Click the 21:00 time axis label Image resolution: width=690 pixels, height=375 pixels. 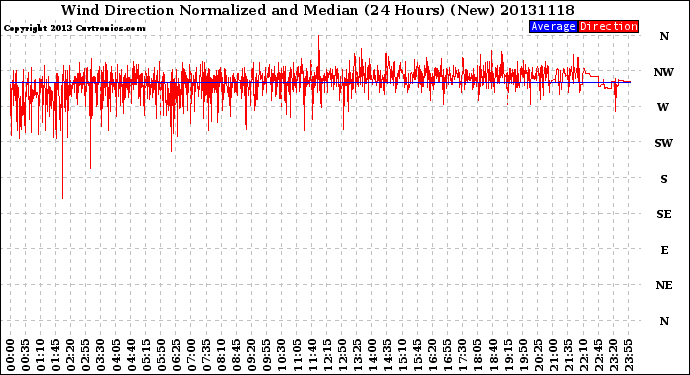point(553,355)
